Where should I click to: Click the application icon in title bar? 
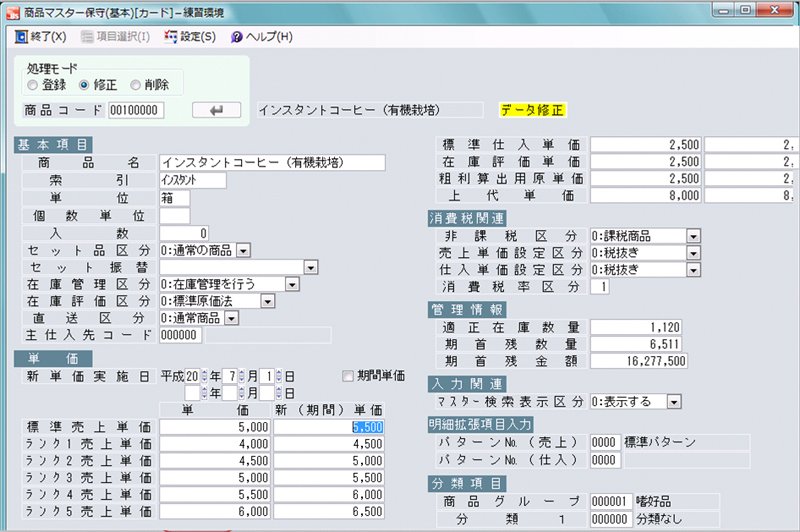tap(13, 12)
